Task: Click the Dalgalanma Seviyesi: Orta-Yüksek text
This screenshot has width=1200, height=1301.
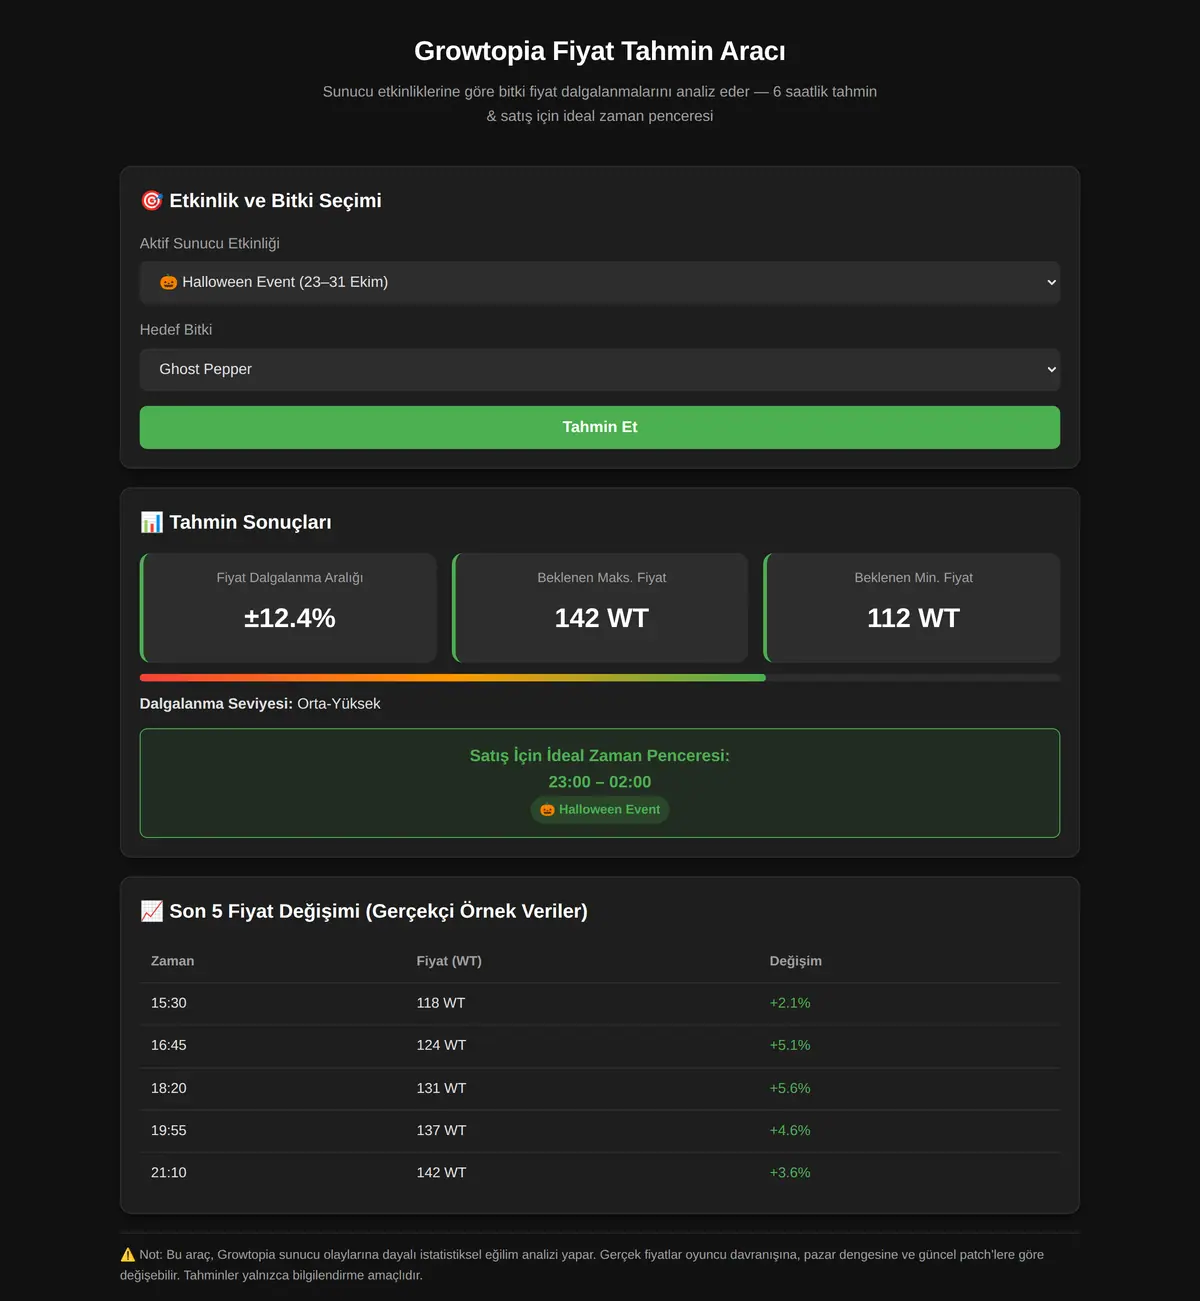Action: point(260,704)
